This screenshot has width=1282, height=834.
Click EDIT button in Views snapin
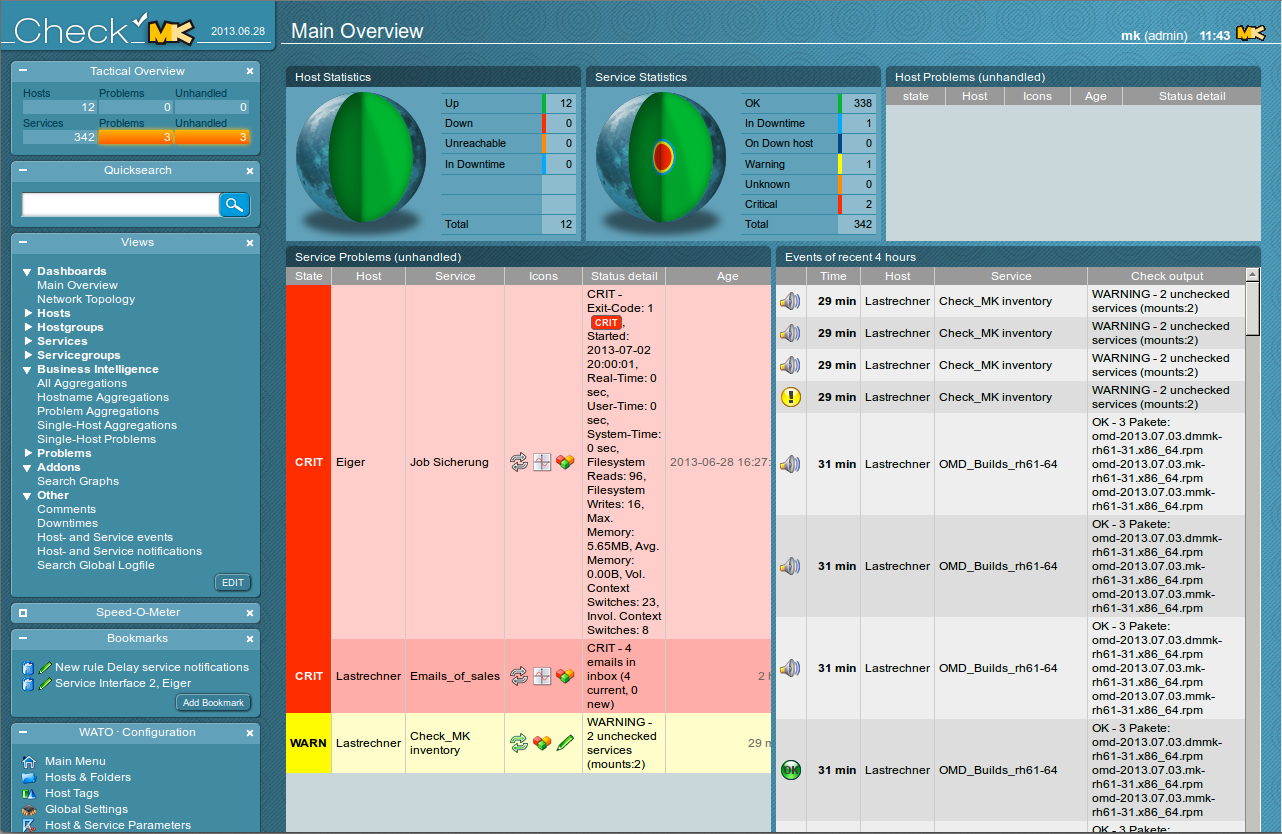[233, 583]
